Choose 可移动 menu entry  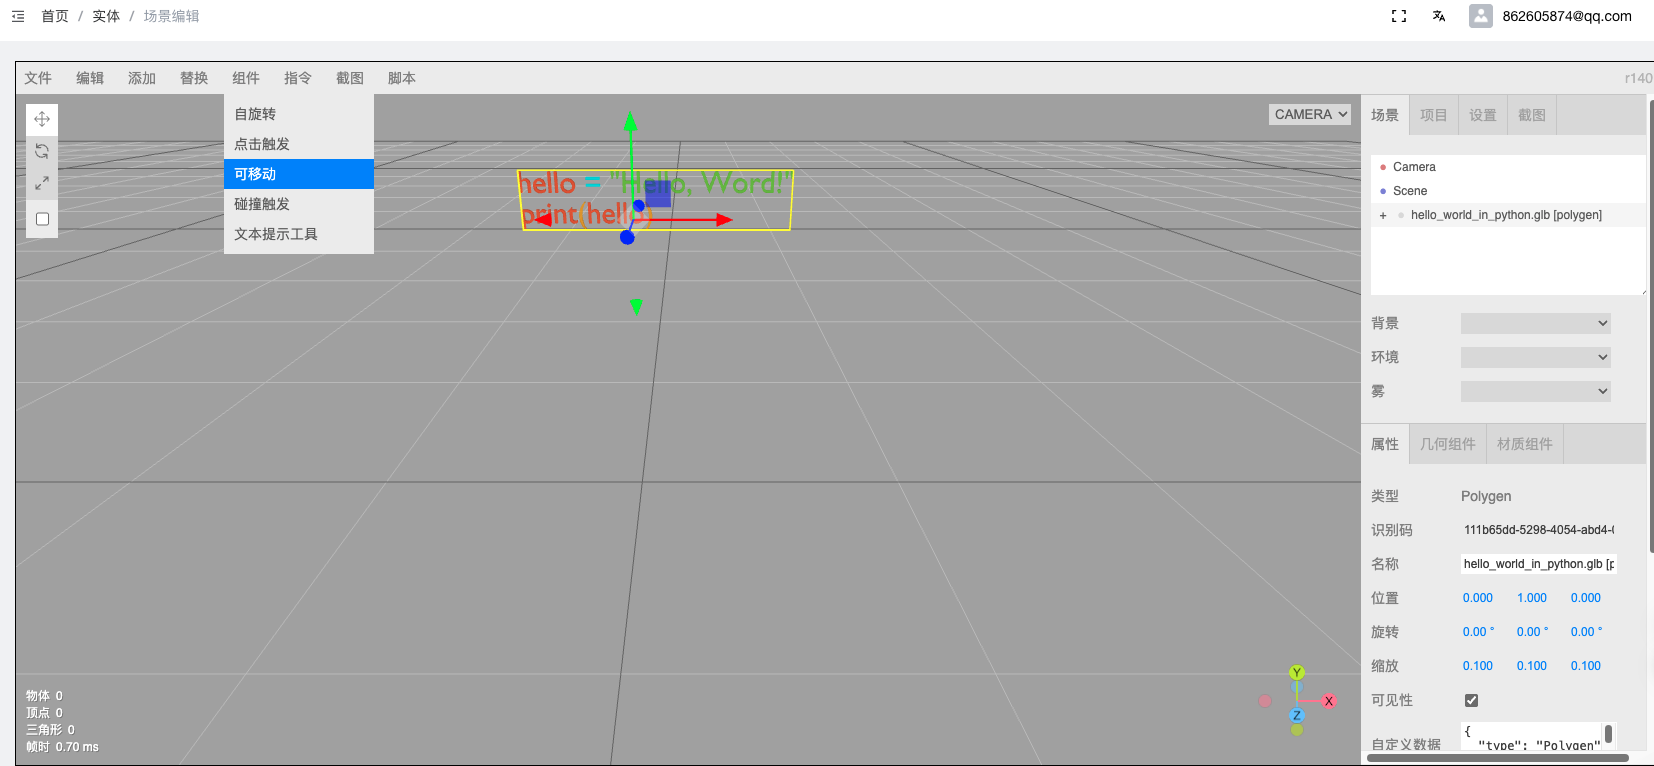coord(299,174)
